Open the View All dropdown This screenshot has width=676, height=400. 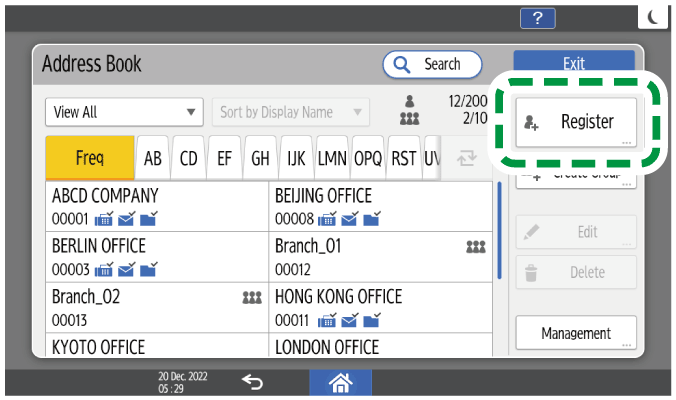[x=125, y=112]
